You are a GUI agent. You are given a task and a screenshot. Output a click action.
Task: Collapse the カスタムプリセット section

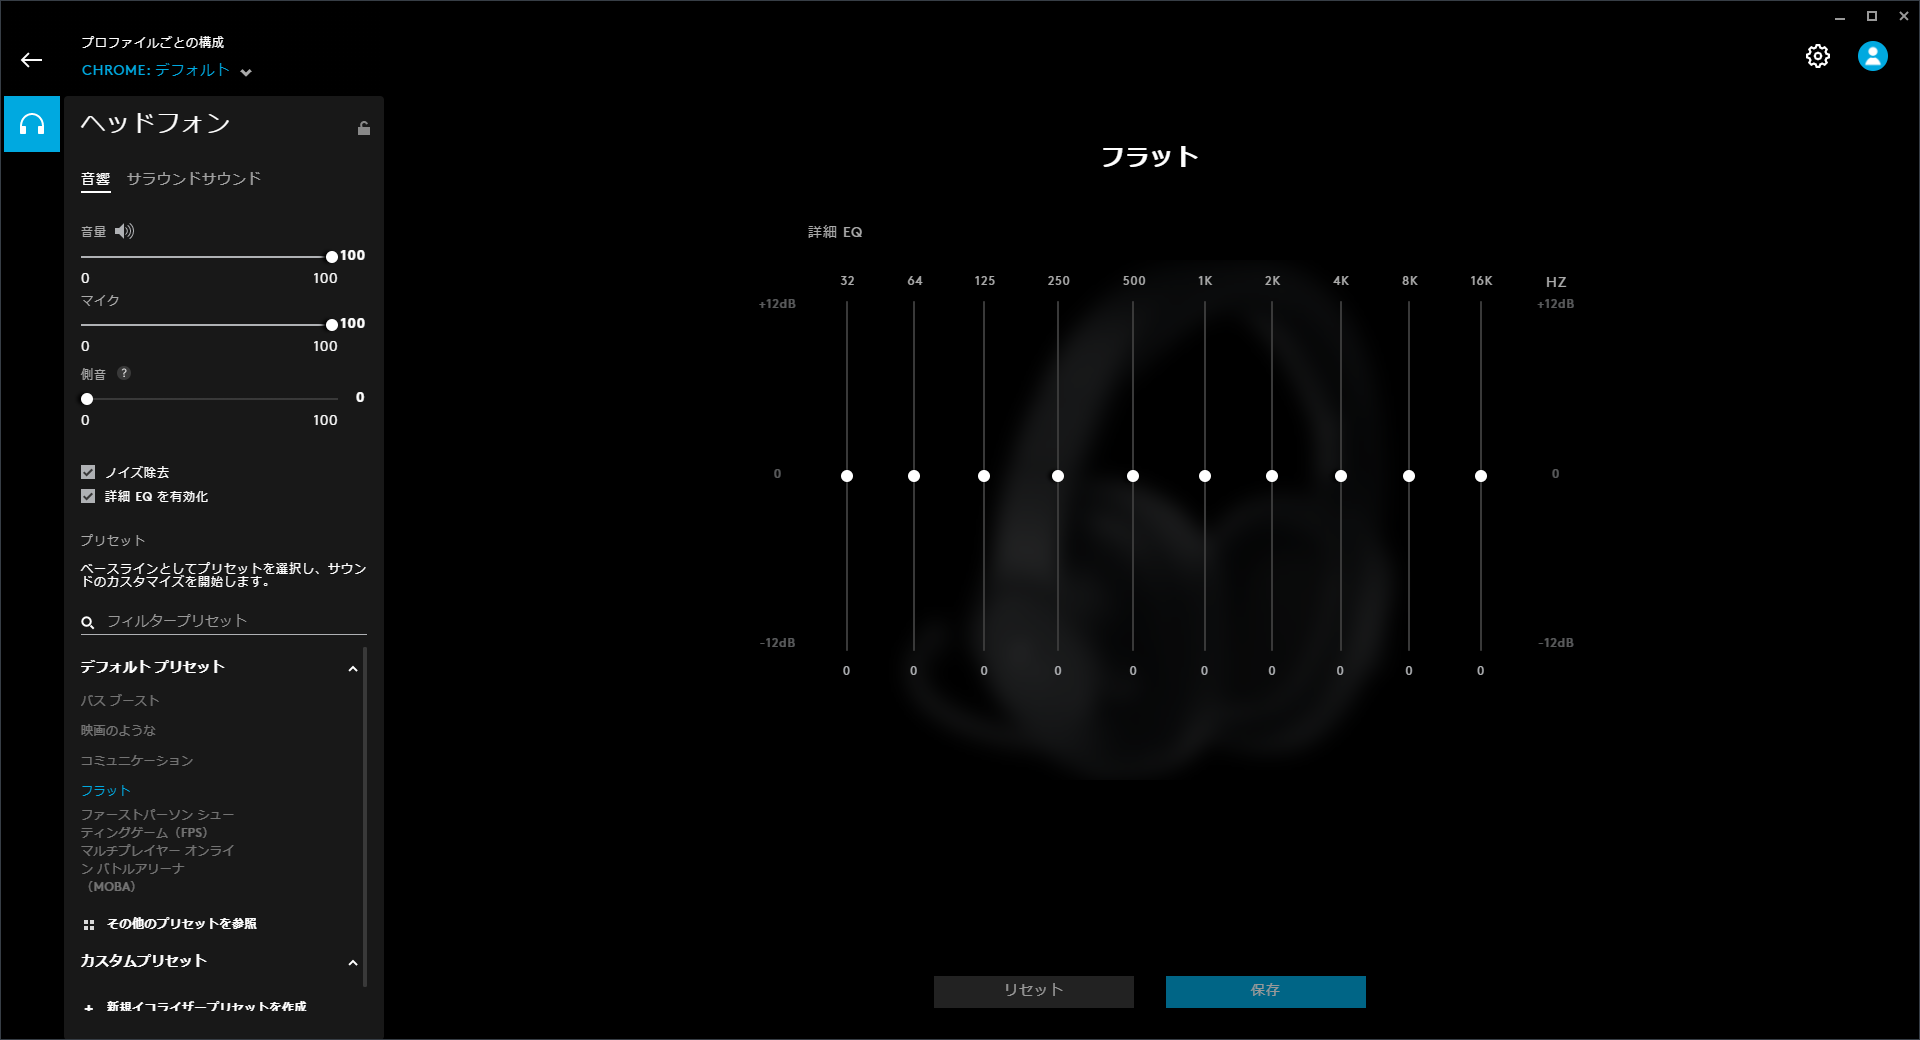point(352,962)
